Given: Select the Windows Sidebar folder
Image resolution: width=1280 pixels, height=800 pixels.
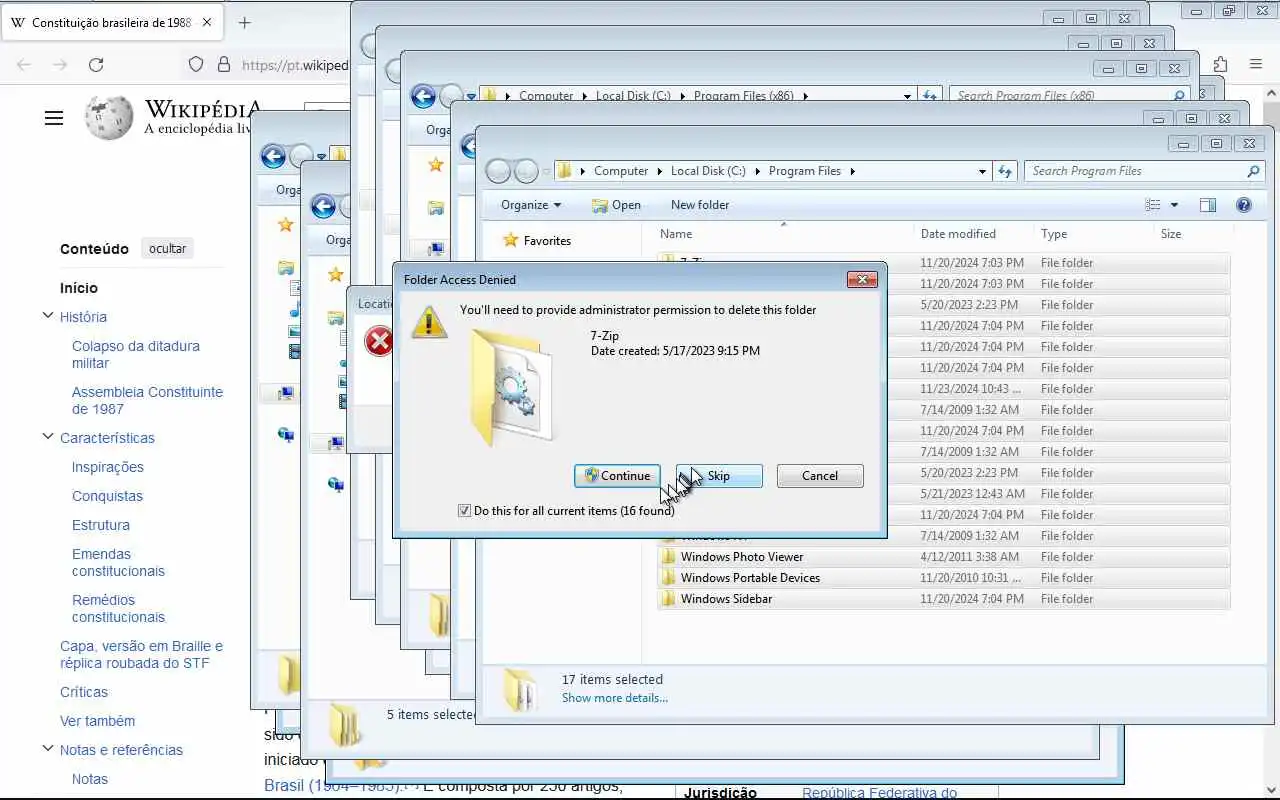Looking at the screenshot, I should [944, 599].
